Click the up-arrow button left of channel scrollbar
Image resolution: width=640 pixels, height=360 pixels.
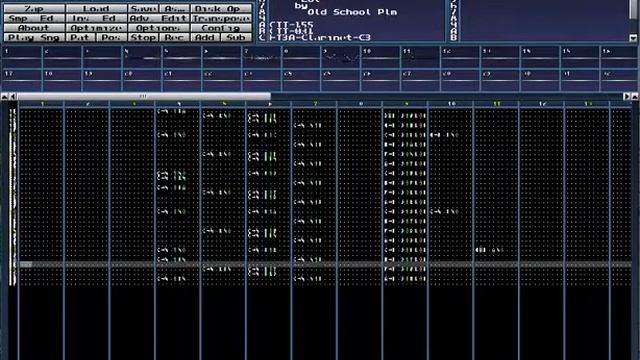pyautogui.click(x=4, y=96)
